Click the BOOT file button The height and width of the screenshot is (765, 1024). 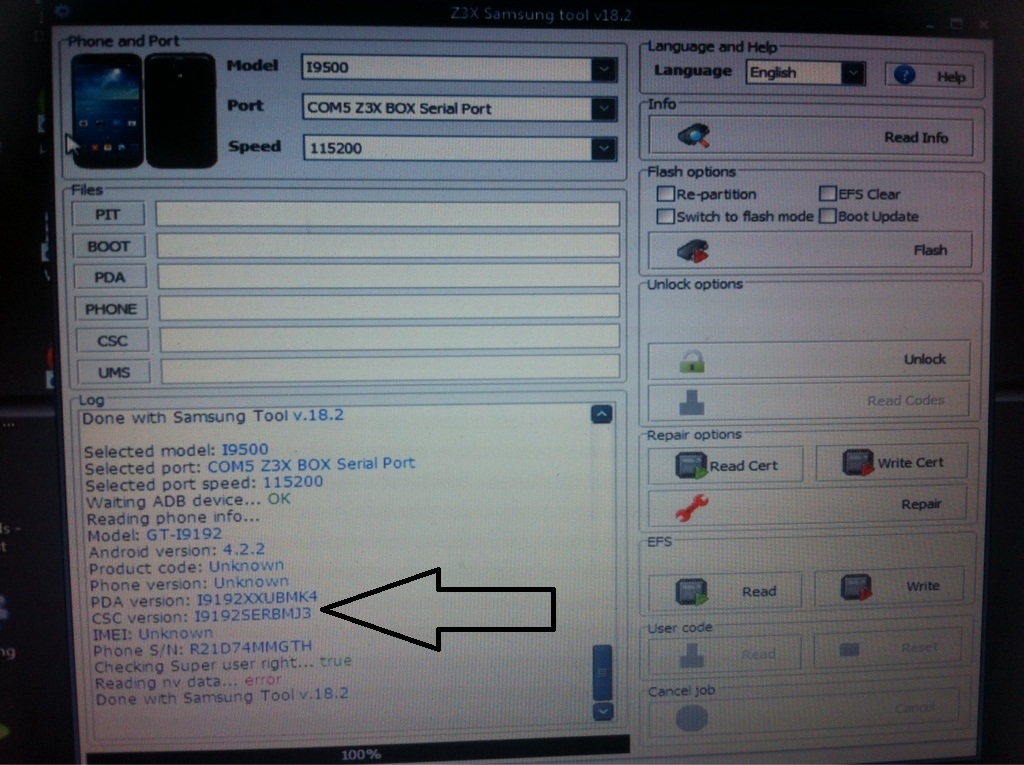[x=109, y=246]
